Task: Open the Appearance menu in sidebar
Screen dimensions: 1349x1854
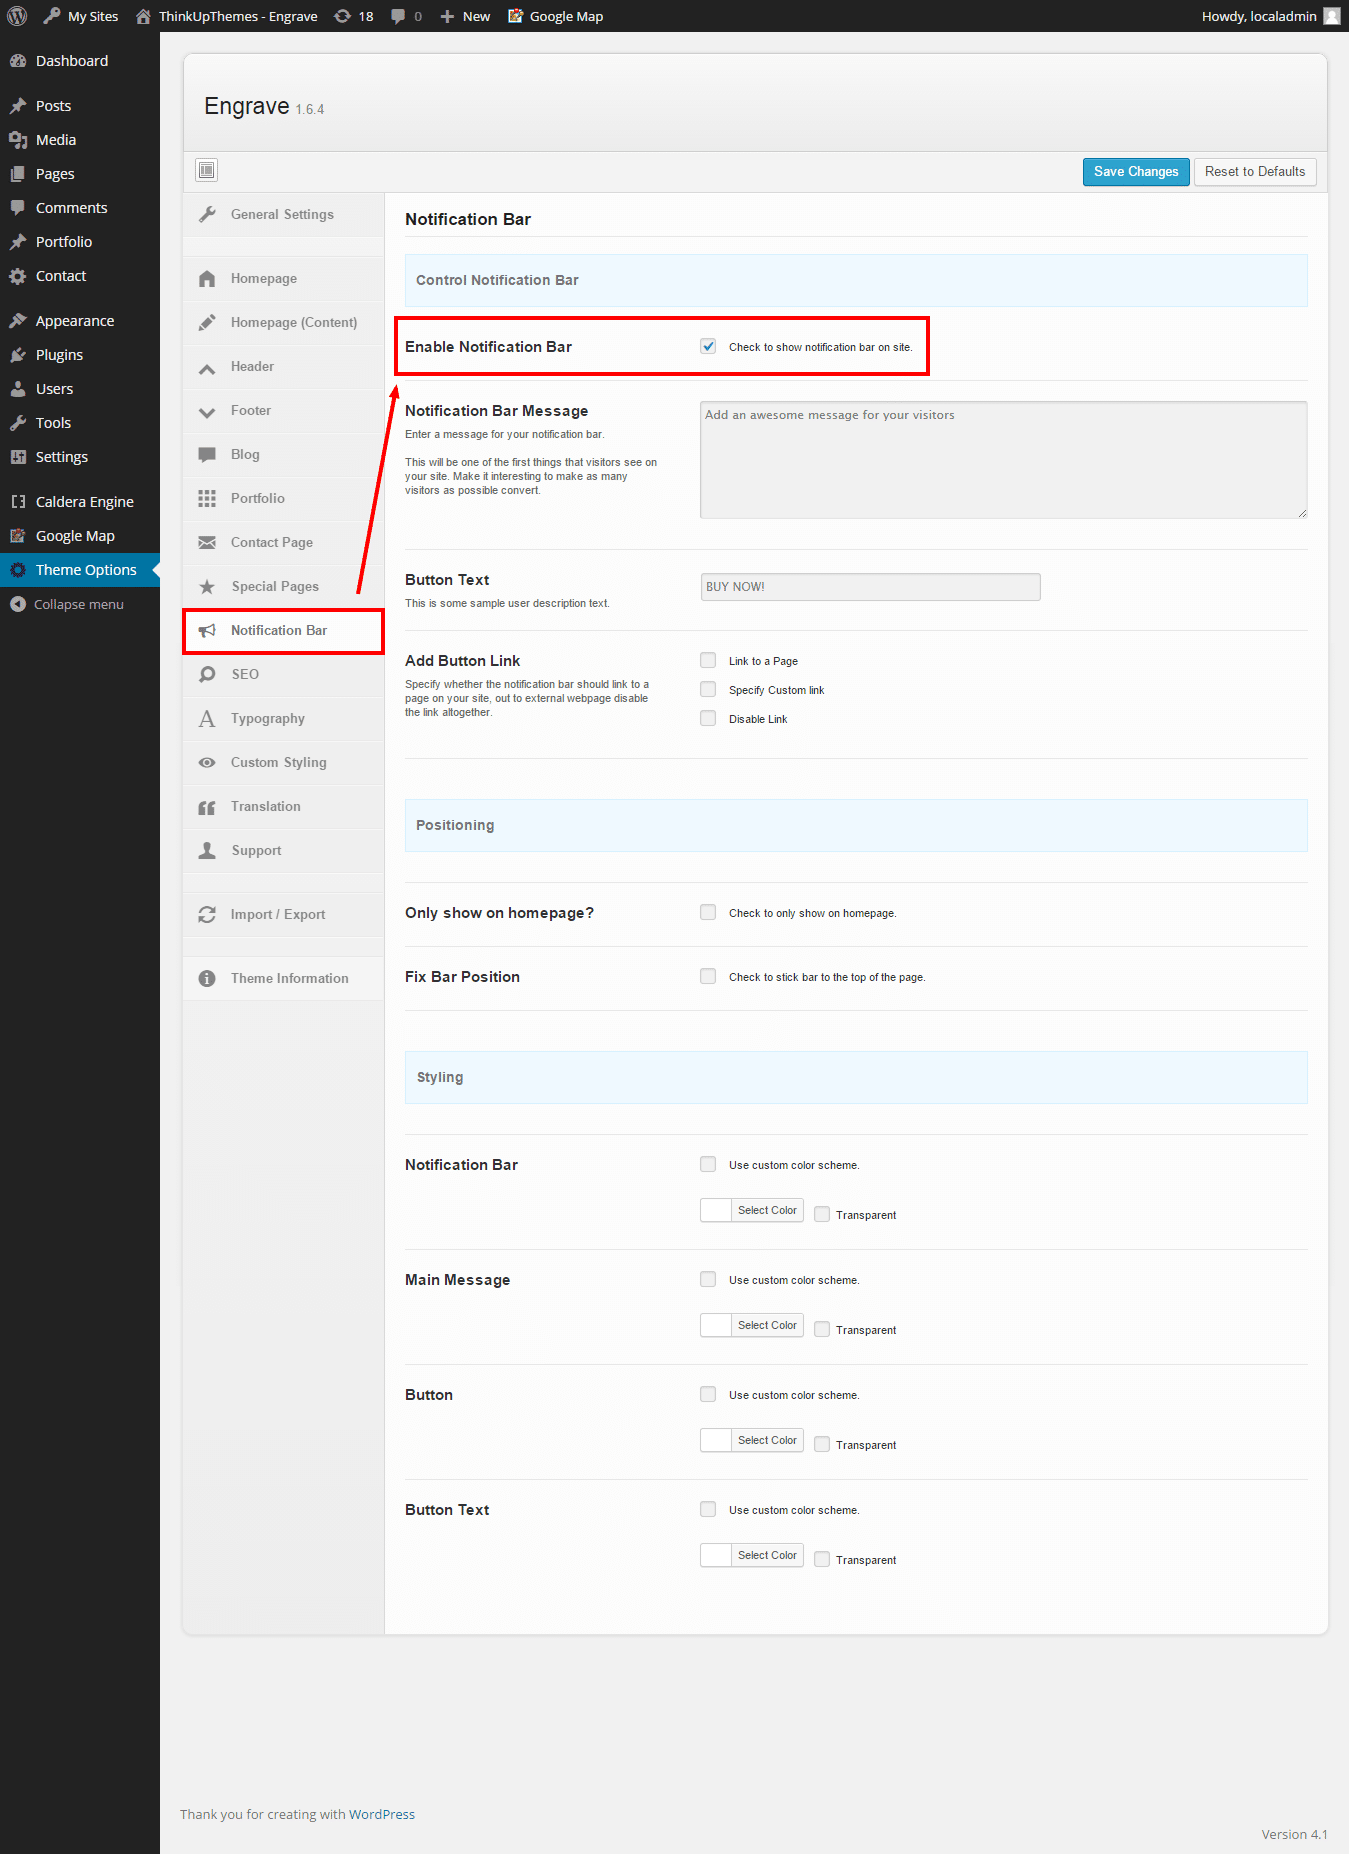Action: click(74, 321)
